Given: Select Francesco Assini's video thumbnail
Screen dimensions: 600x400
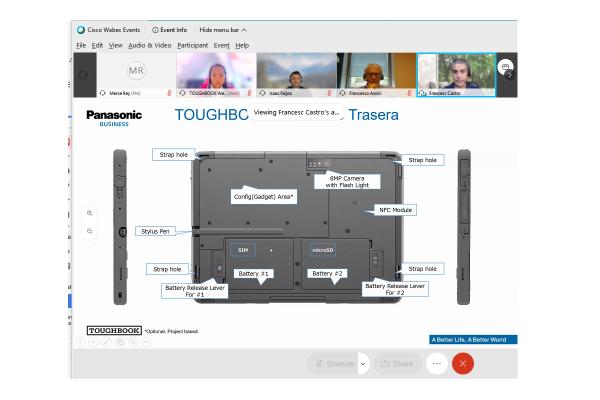Looking at the screenshot, I should tap(377, 75).
